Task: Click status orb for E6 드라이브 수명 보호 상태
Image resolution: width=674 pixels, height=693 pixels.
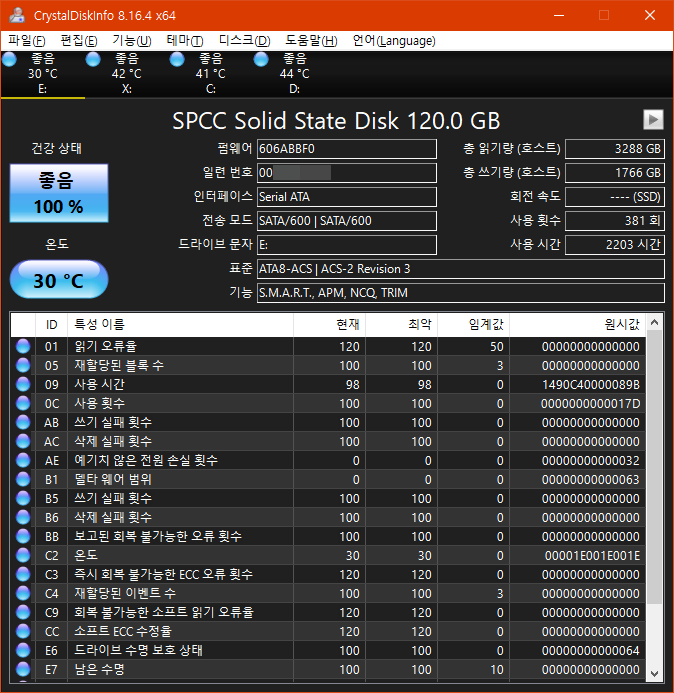Action: 23,650
